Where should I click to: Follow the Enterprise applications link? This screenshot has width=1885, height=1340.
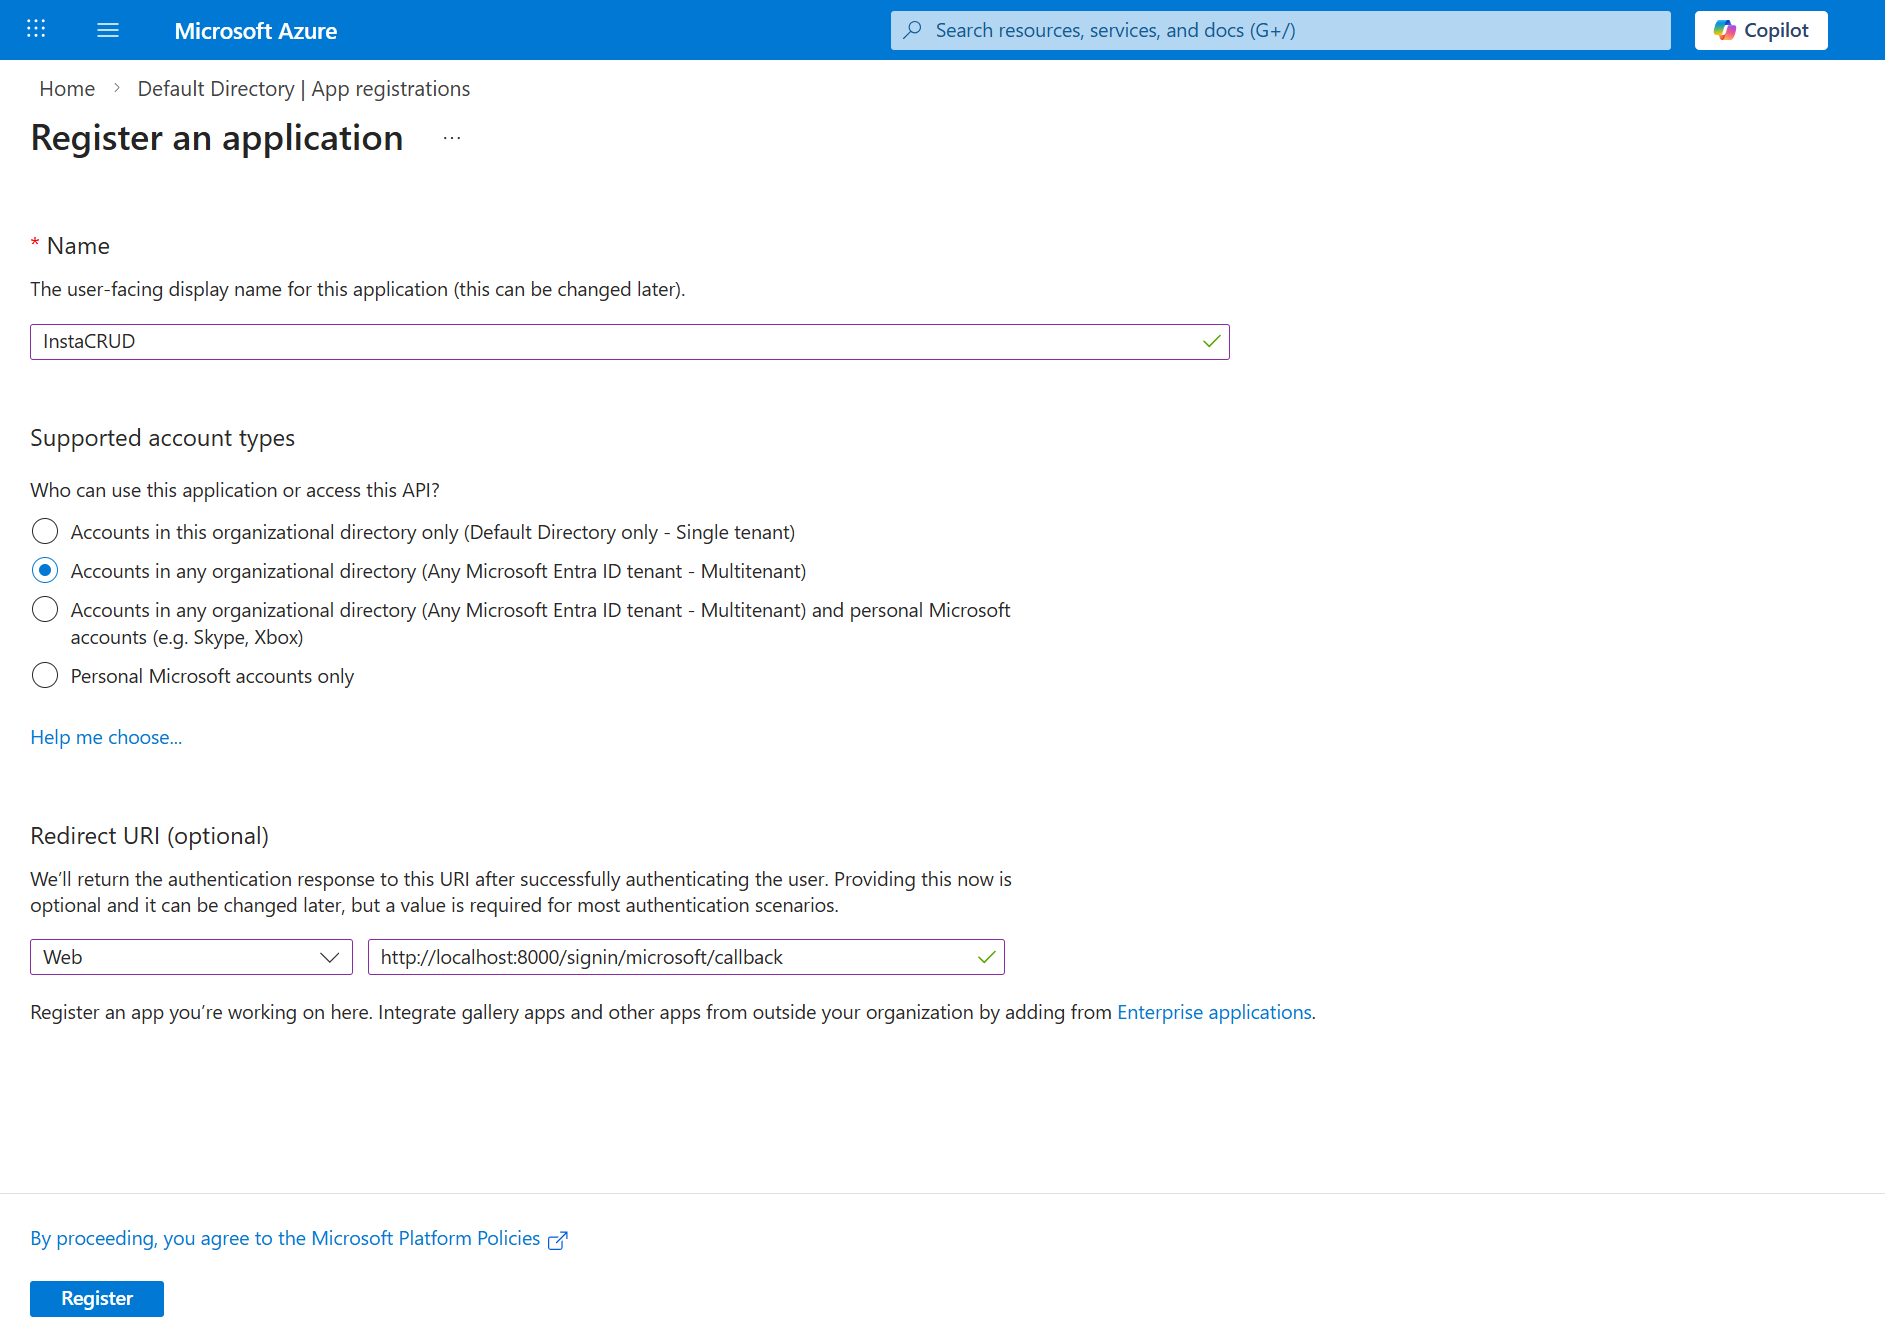[x=1214, y=1012]
